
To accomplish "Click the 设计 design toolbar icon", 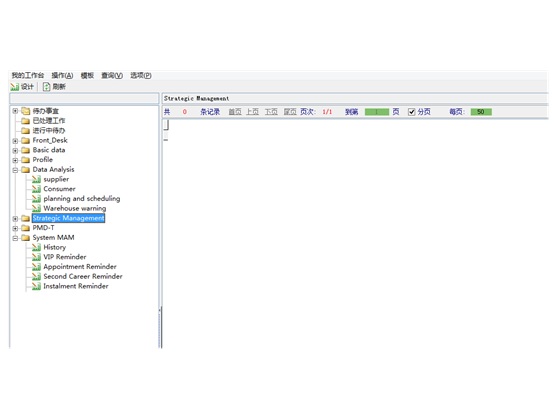I will click(15, 87).
